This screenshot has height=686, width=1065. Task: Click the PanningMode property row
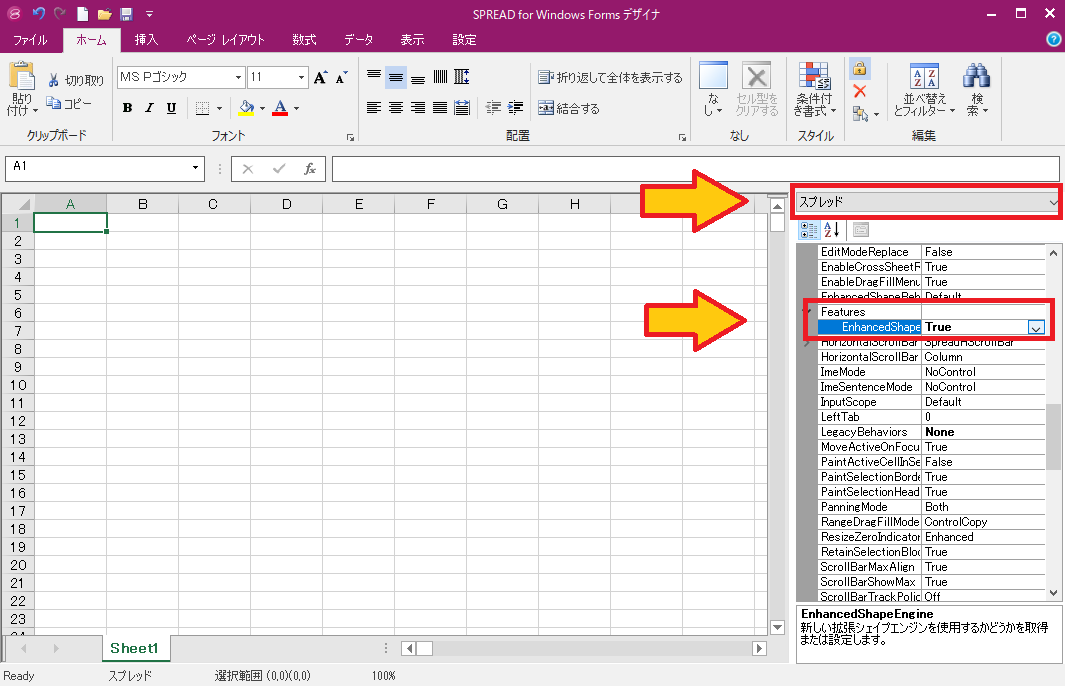coord(931,507)
